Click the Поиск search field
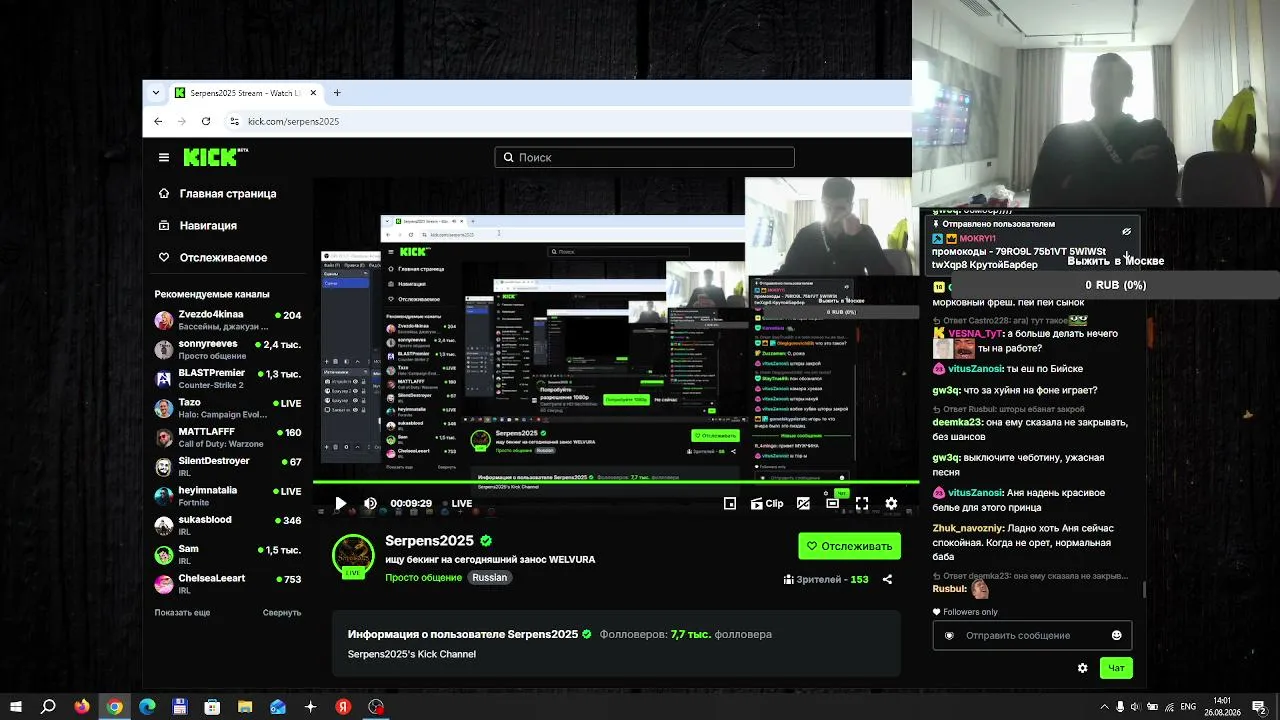This screenshot has height=720, width=1280. [644, 157]
